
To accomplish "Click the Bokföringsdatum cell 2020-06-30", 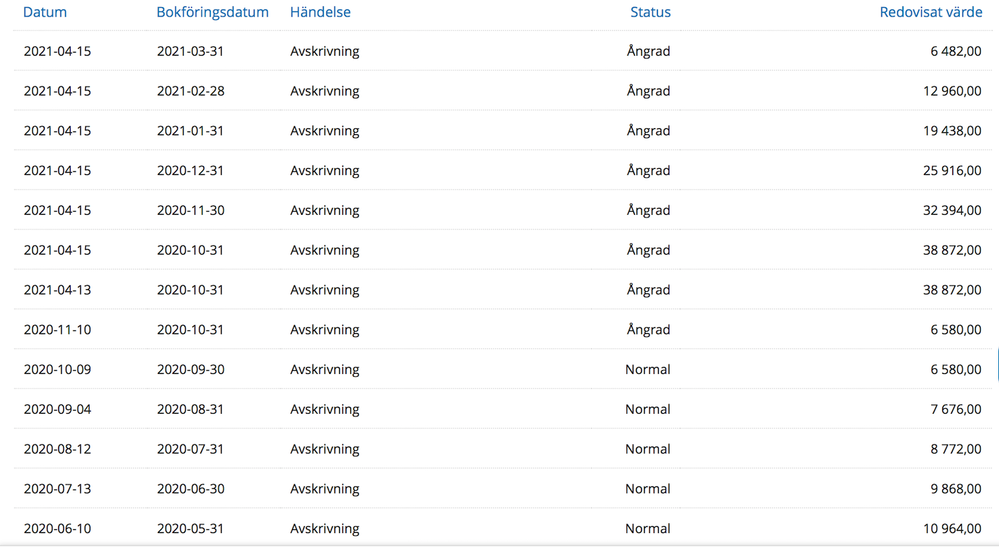I will tap(190, 489).
